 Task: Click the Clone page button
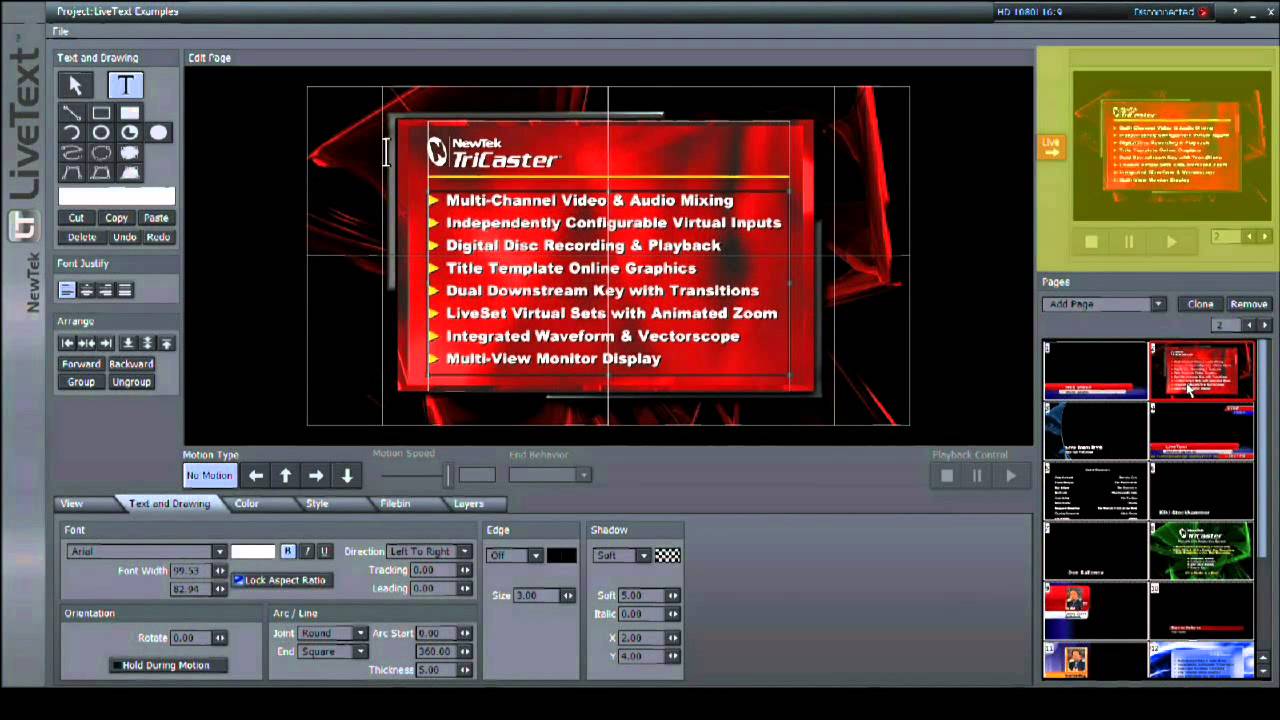(1200, 304)
